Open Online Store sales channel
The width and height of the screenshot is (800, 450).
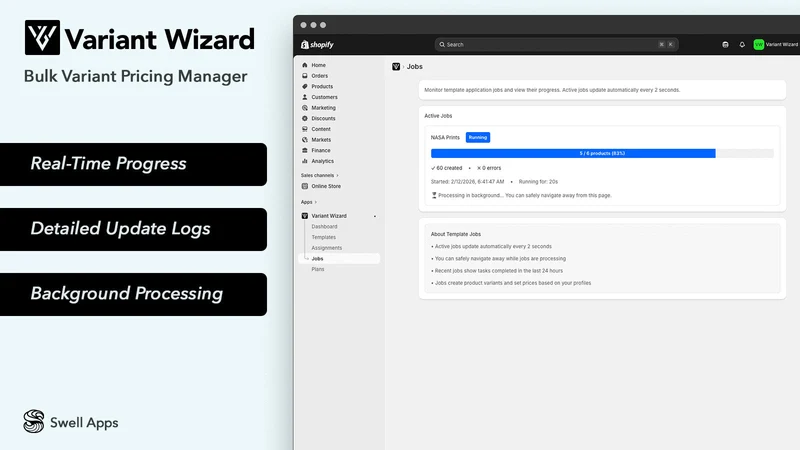[326, 186]
